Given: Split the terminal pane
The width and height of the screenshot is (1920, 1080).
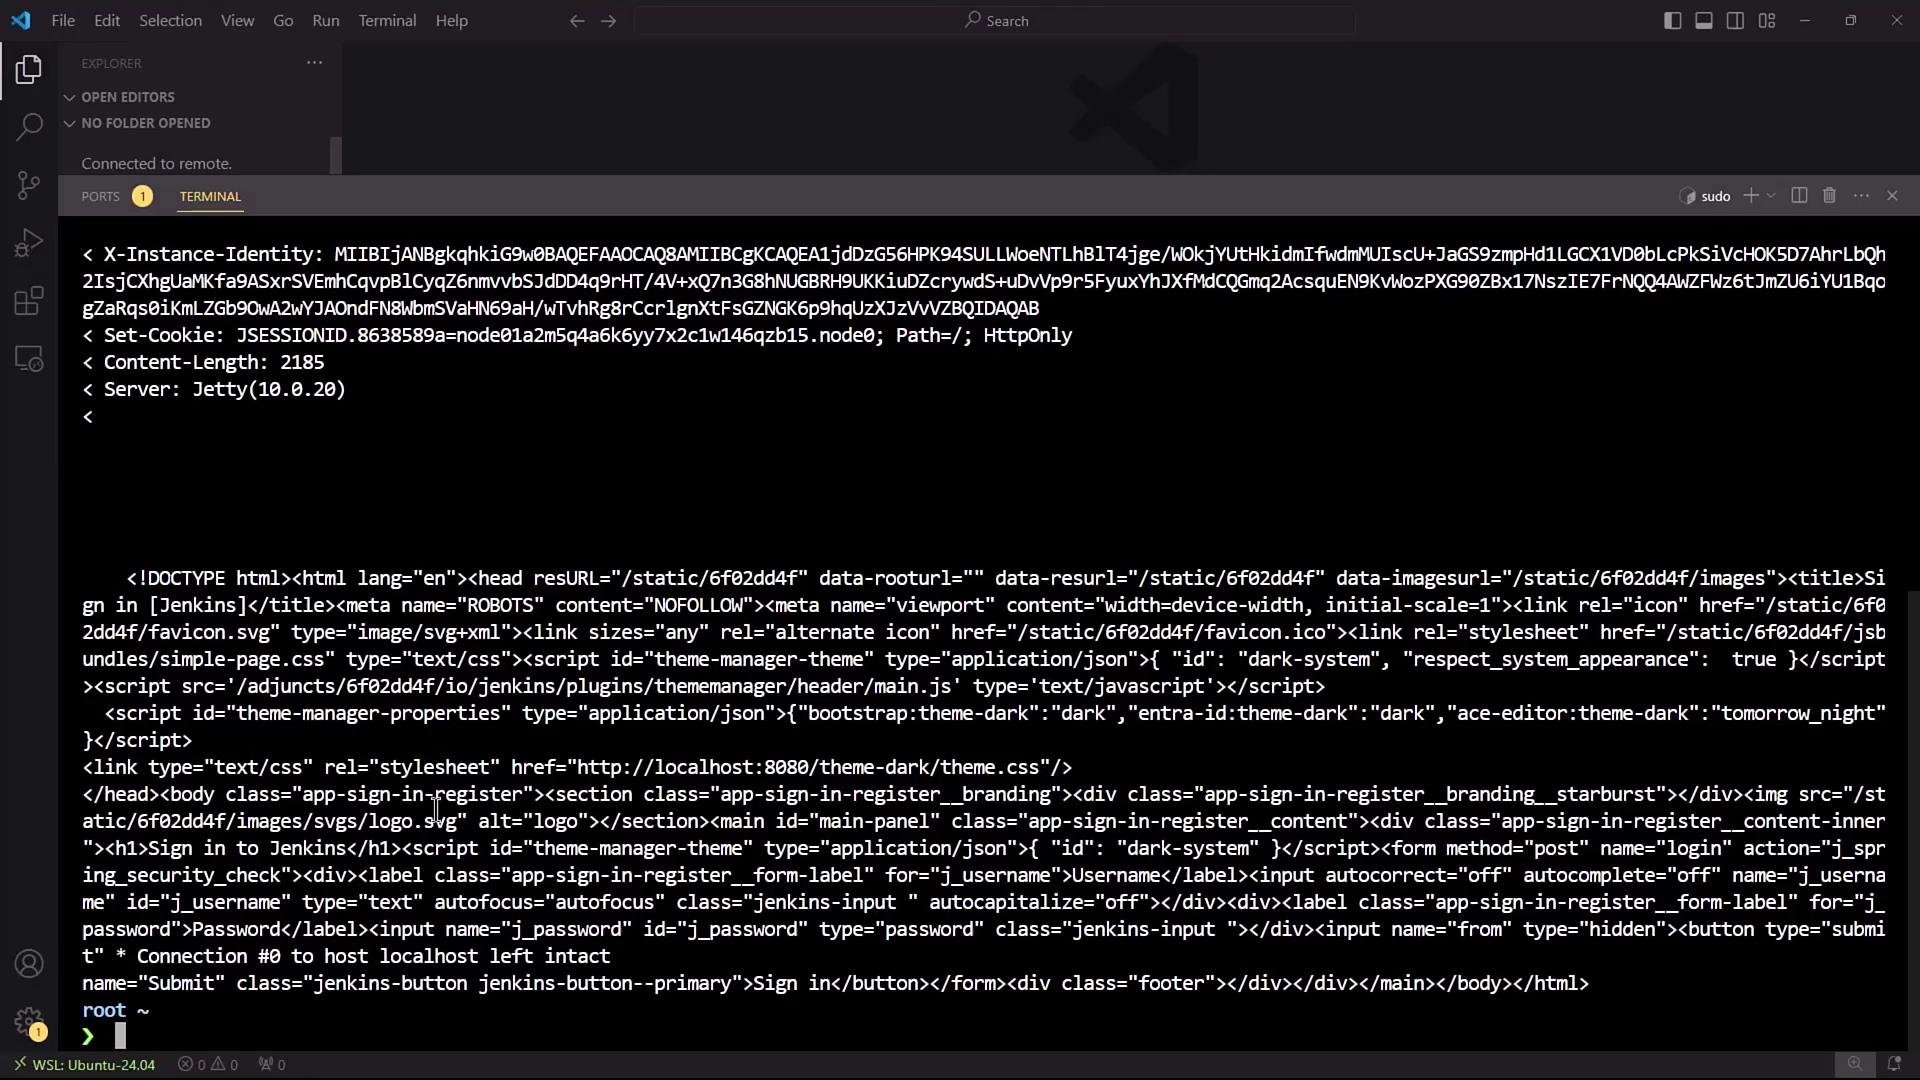Looking at the screenshot, I should [1799, 196].
